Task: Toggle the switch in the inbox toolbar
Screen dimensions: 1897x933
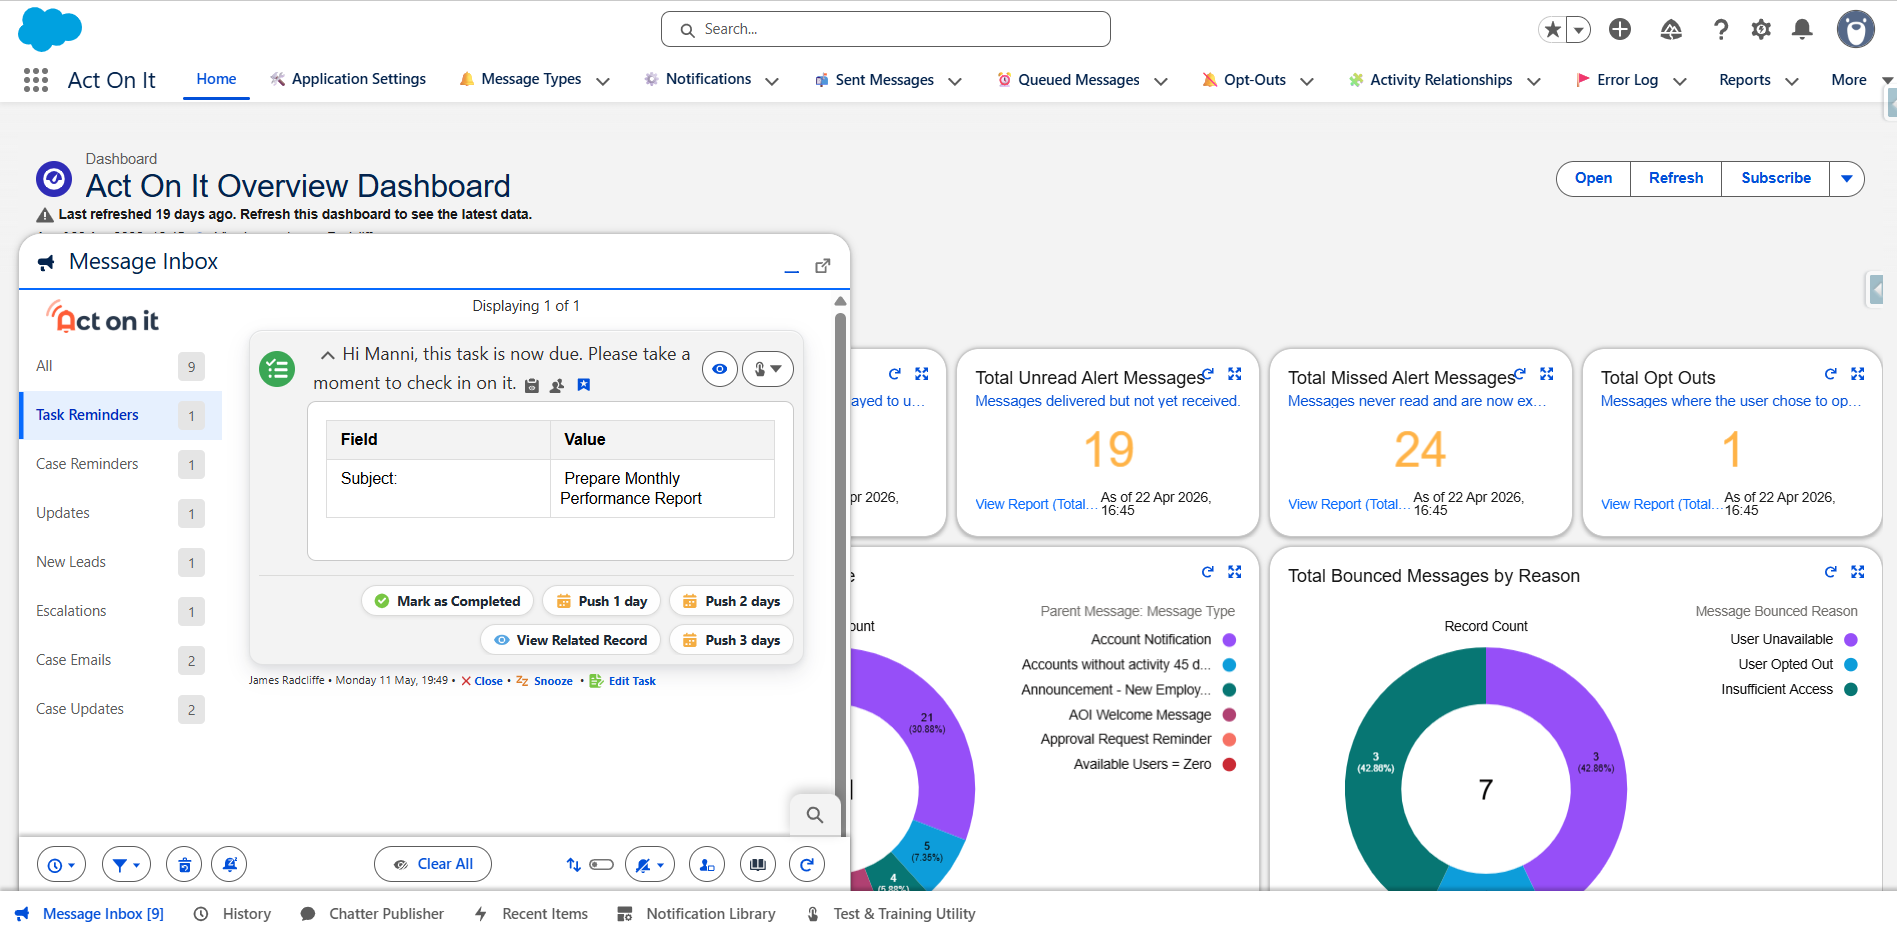Action: (x=601, y=865)
